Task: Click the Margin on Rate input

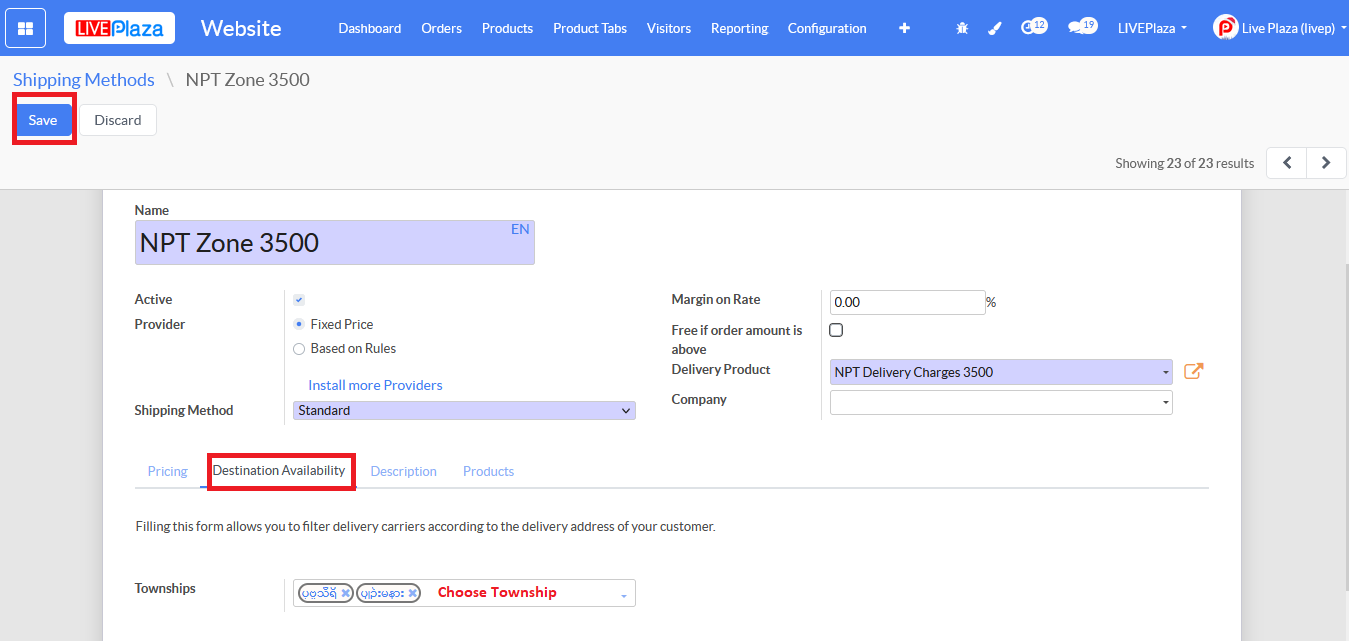Action: tap(908, 302)
